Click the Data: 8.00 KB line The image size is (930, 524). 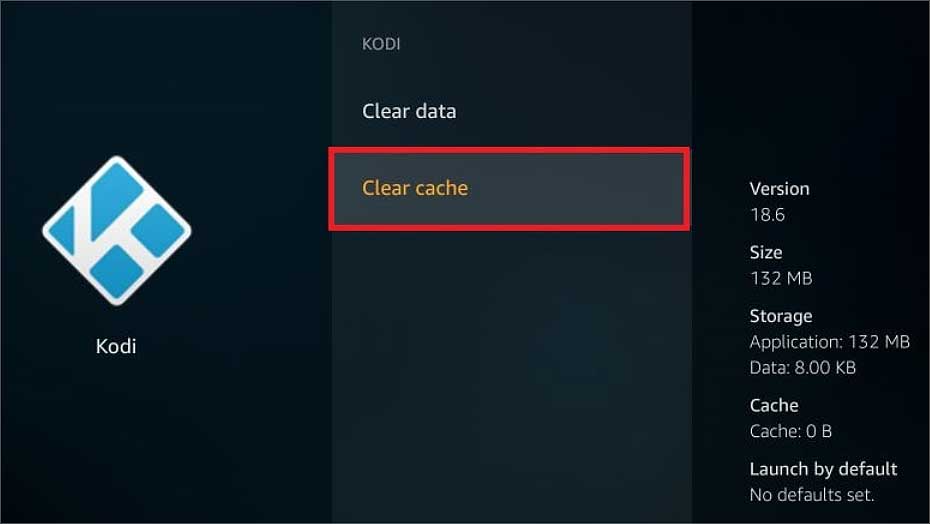pos(802,367)
